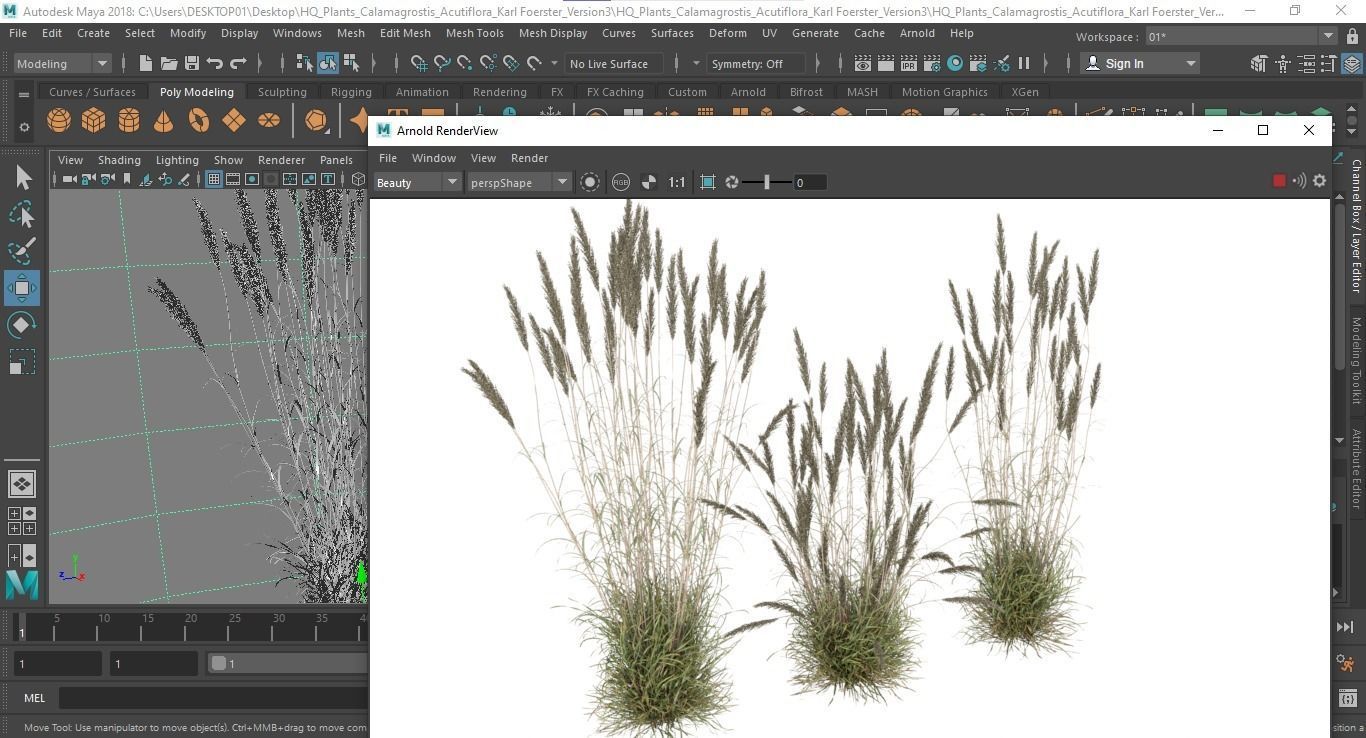
Task: Open the Beauty AOV dropdown in RenderView
Action: (x=416, y=182)
